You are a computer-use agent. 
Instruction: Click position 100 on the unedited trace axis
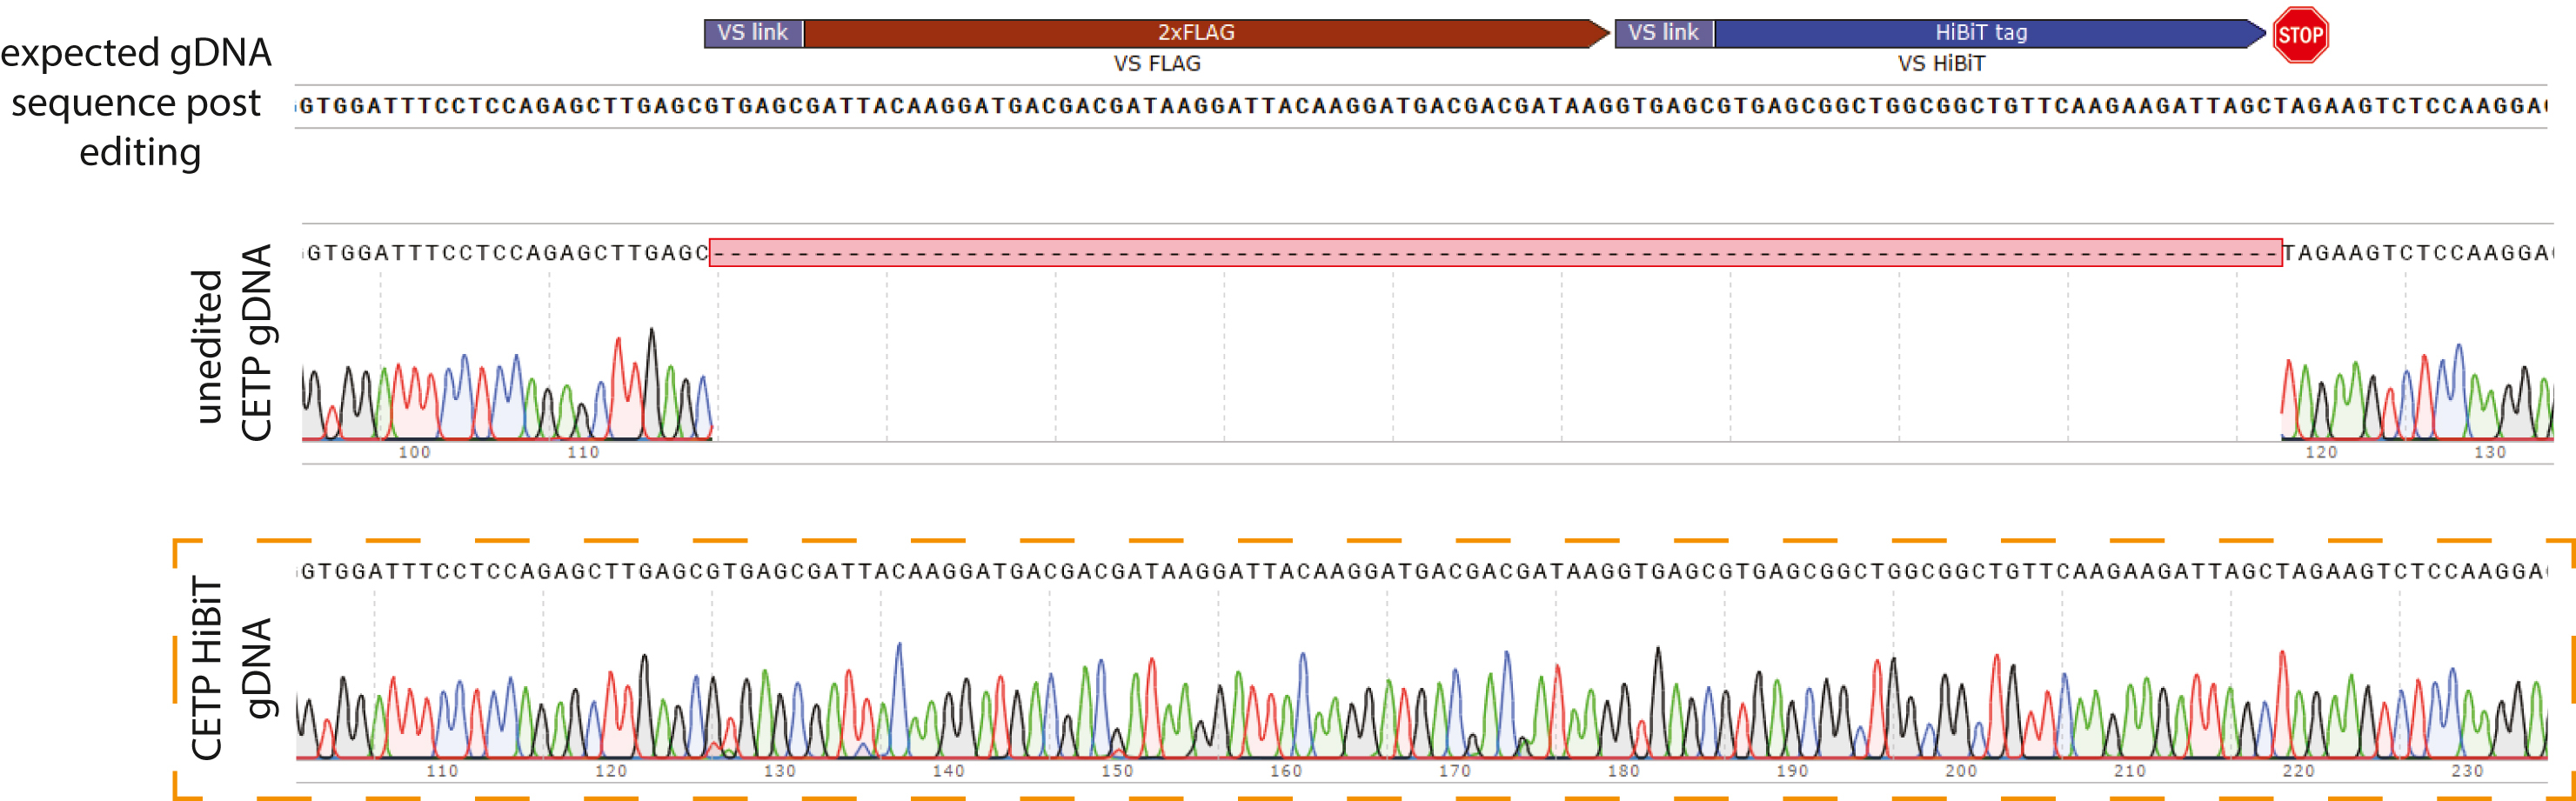(414, 453)
